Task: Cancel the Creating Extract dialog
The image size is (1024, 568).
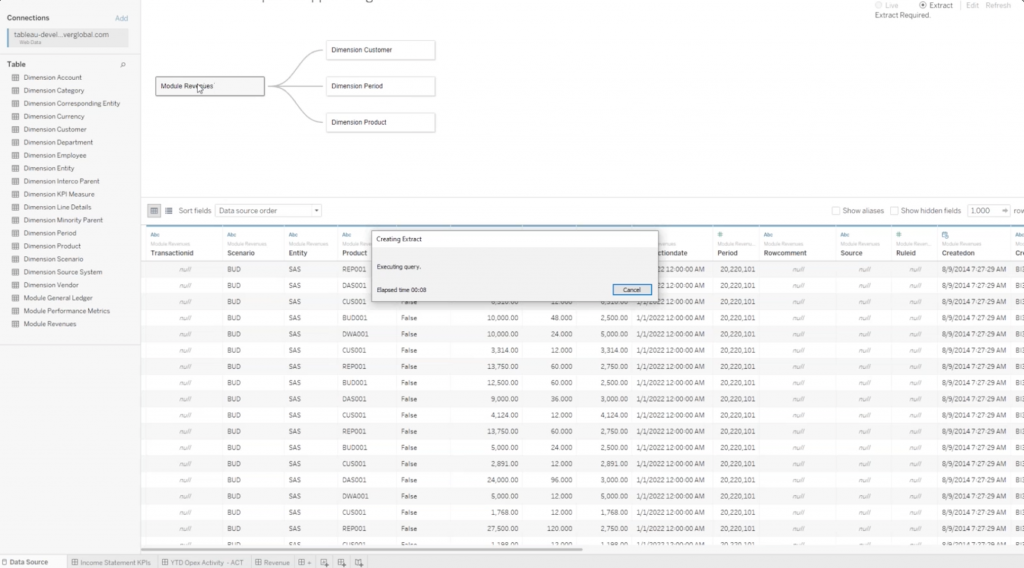Action: (x=631, y=289)
